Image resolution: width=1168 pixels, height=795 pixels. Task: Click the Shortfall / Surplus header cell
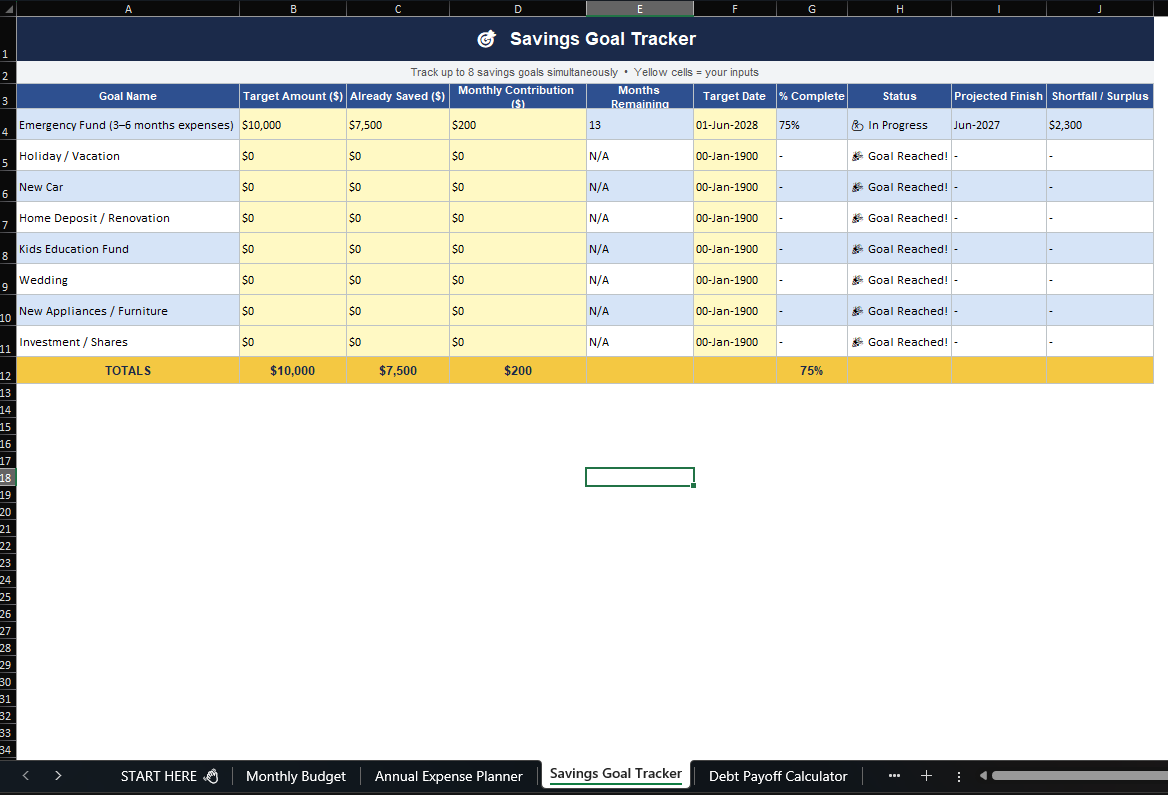[x=1099, y=96]
